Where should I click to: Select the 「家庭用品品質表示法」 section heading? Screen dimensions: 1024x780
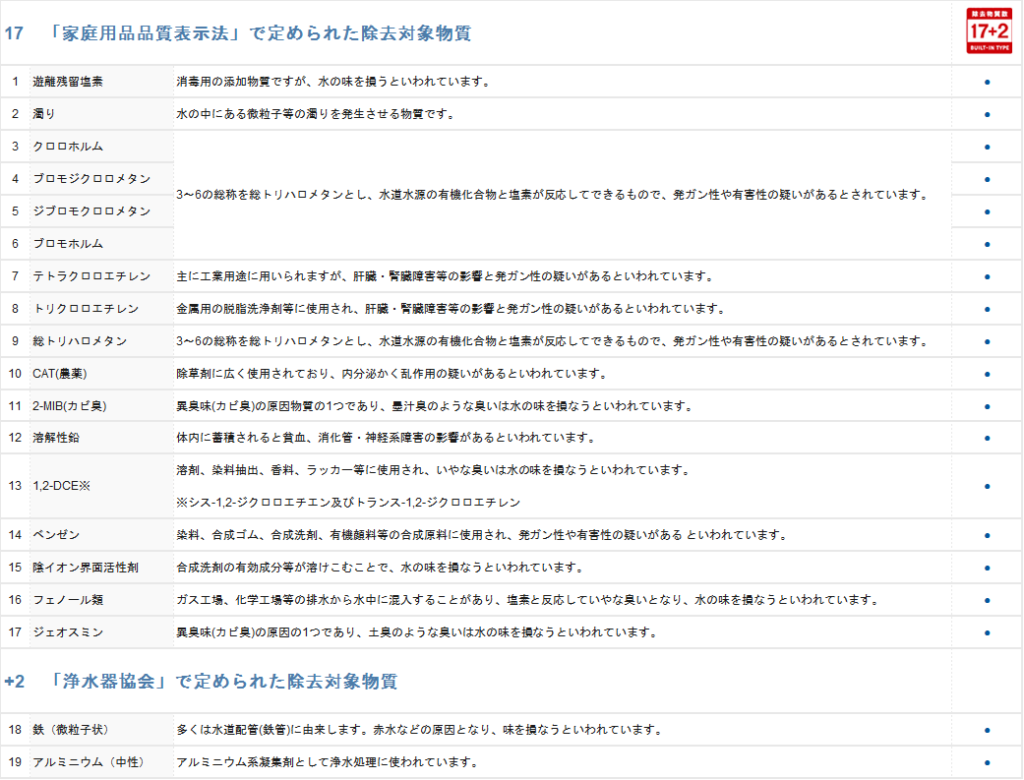coord(260,33)
